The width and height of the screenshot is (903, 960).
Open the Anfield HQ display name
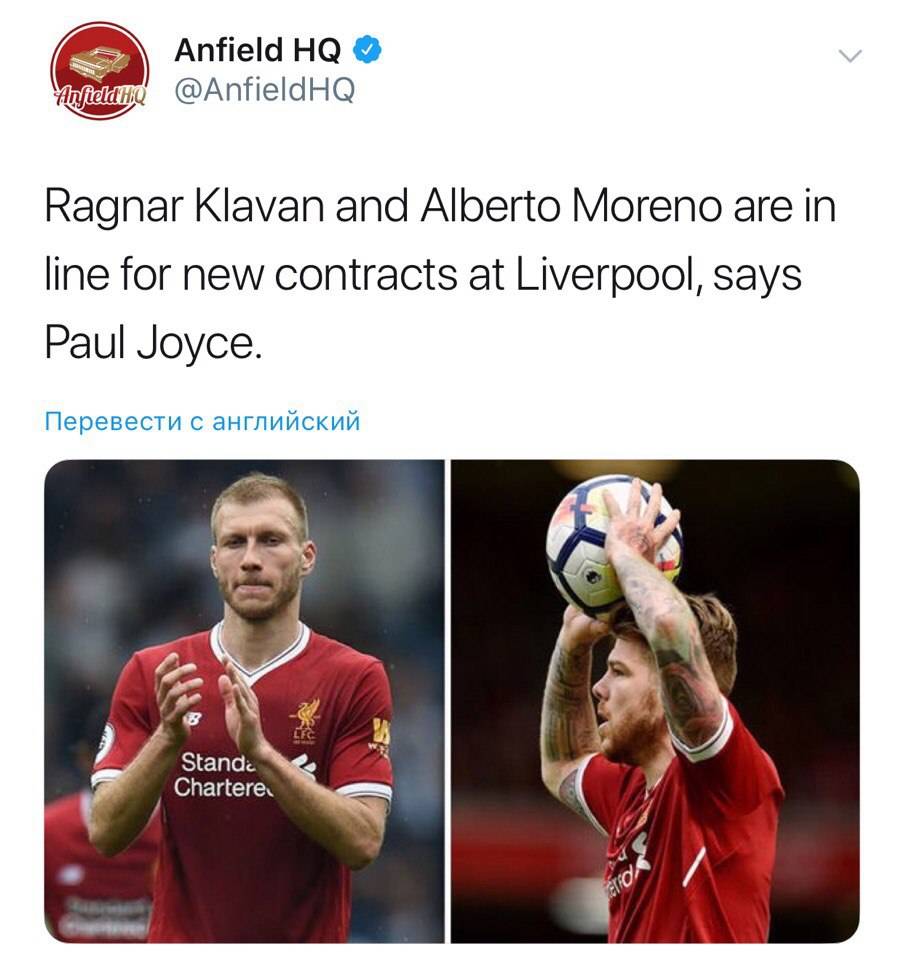[258, 50]
